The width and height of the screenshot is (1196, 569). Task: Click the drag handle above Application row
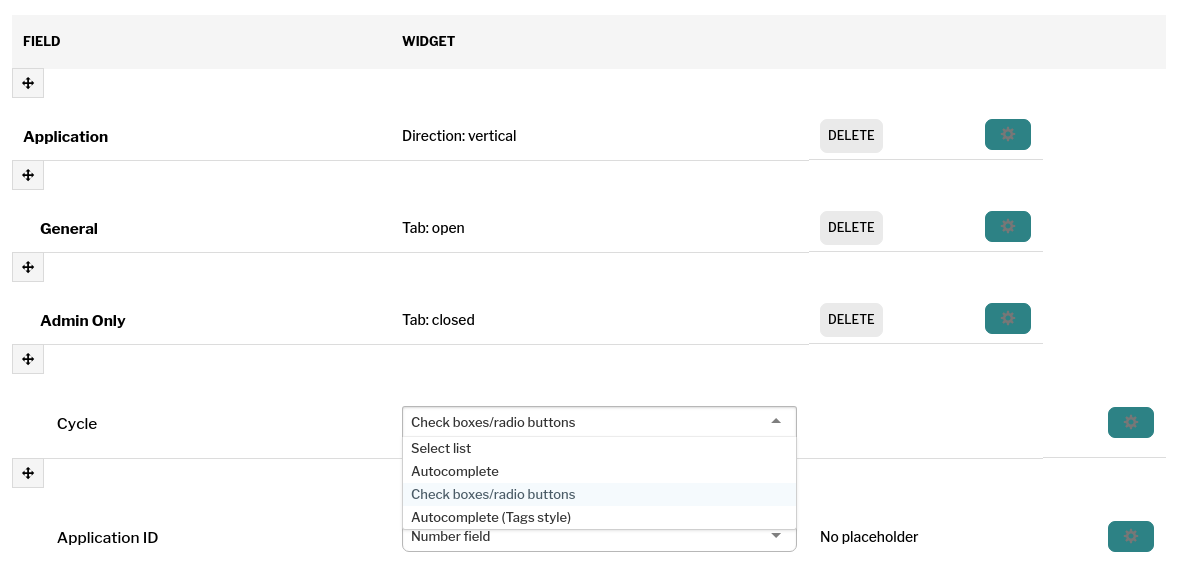(28, 83)
